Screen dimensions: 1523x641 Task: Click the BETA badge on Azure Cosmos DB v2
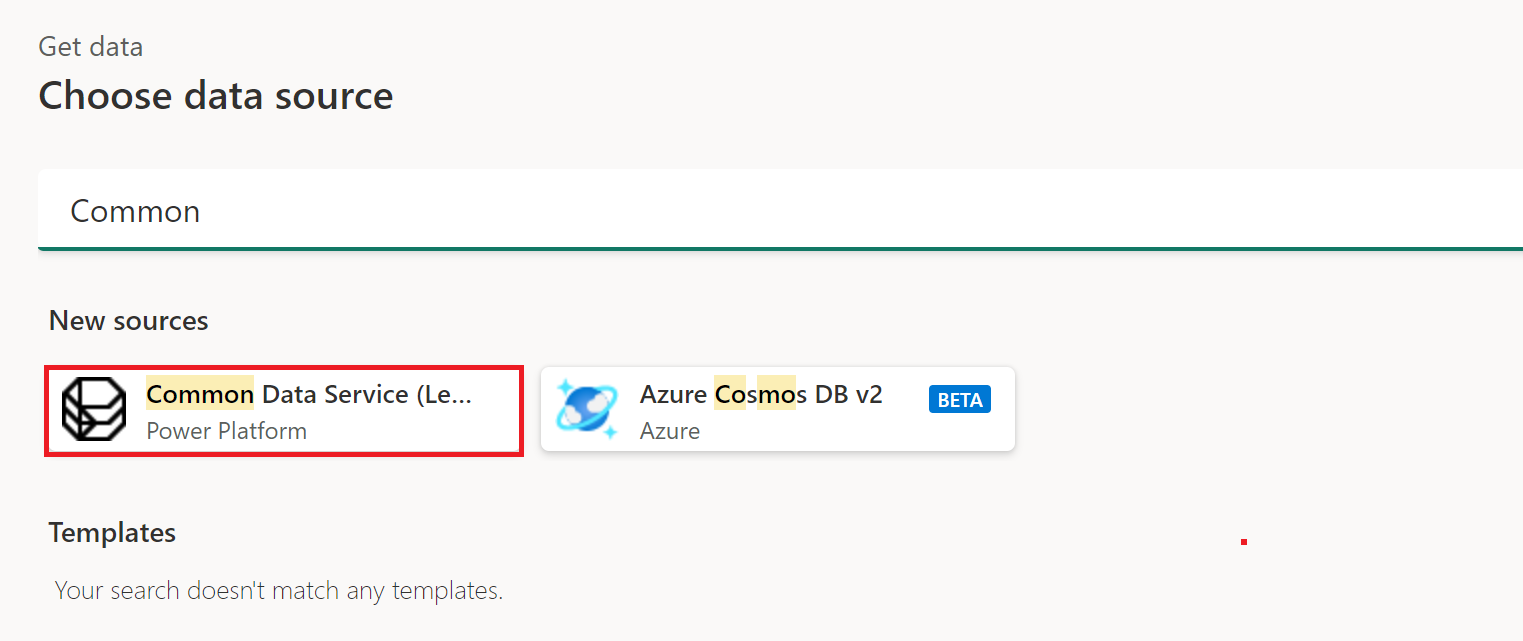point(959,399)
